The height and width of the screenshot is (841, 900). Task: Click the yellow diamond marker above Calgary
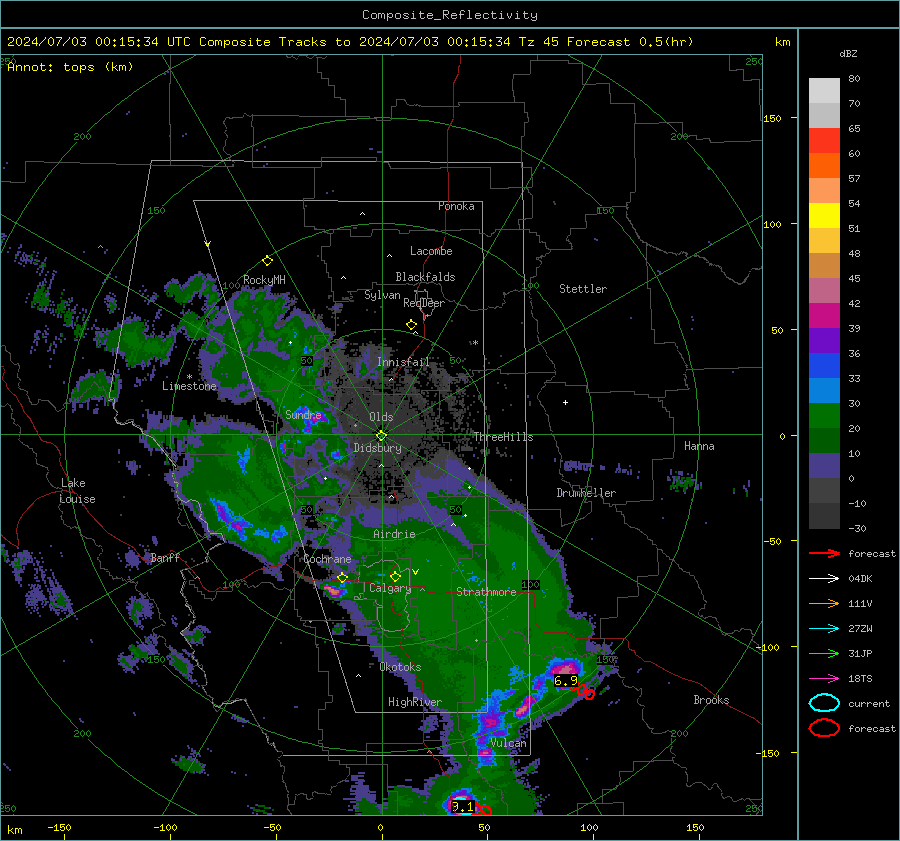click(395, 576)
